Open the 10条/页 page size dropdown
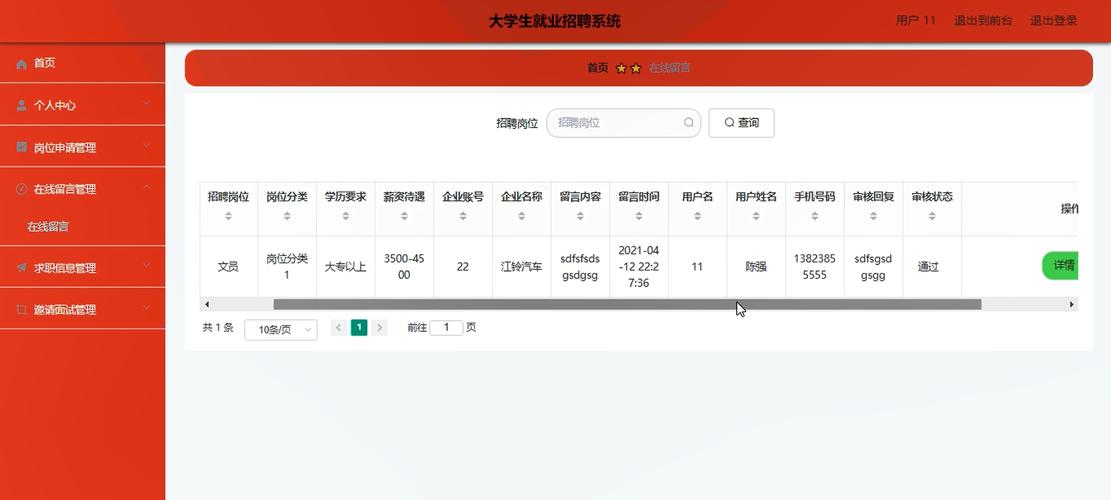 click(x=281, y=329)
